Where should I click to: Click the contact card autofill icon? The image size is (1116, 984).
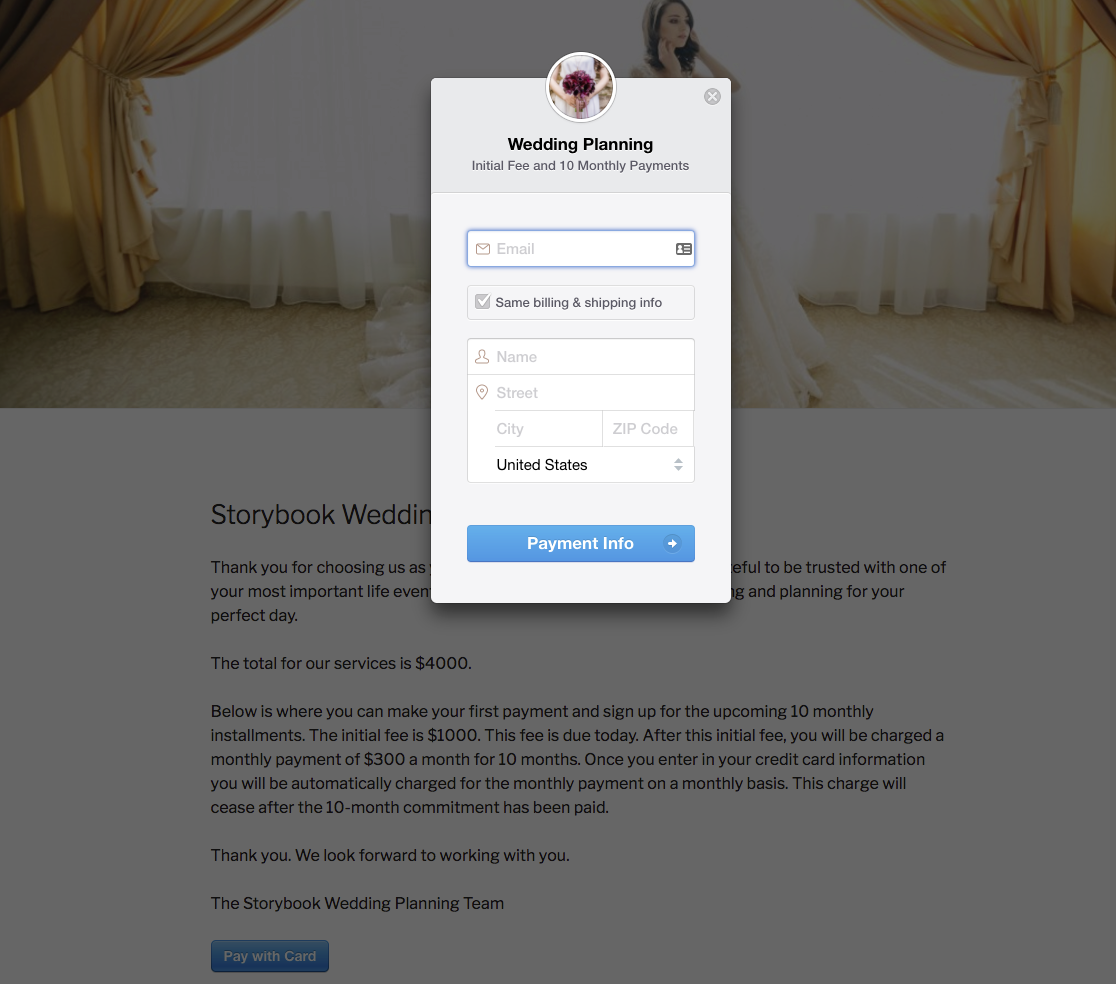point(683,249)
